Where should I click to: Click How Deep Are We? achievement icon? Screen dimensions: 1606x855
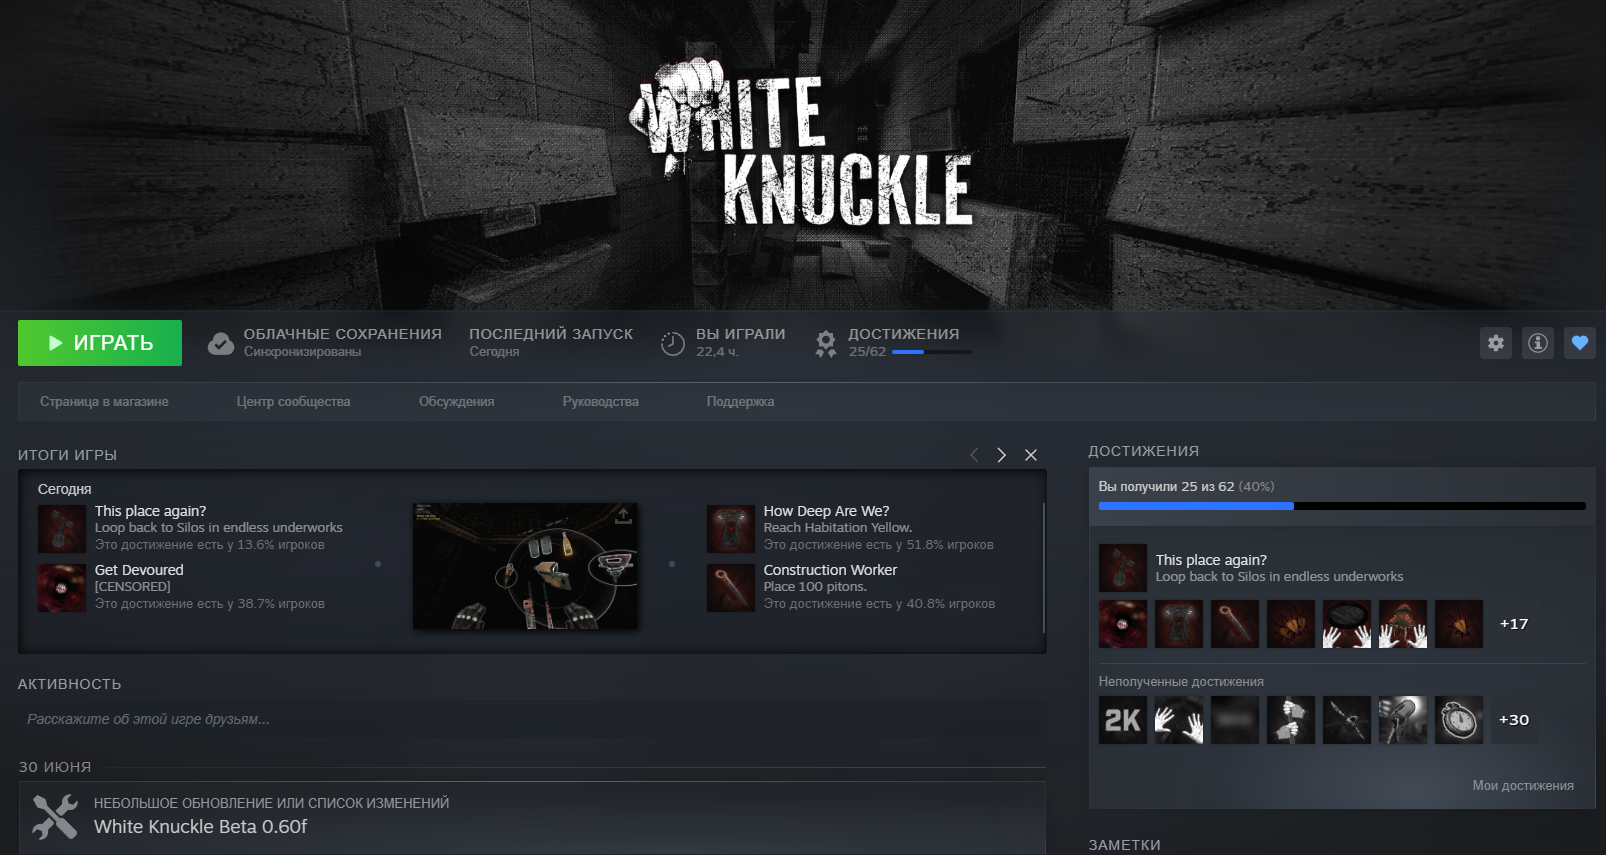tap(731, 529)
